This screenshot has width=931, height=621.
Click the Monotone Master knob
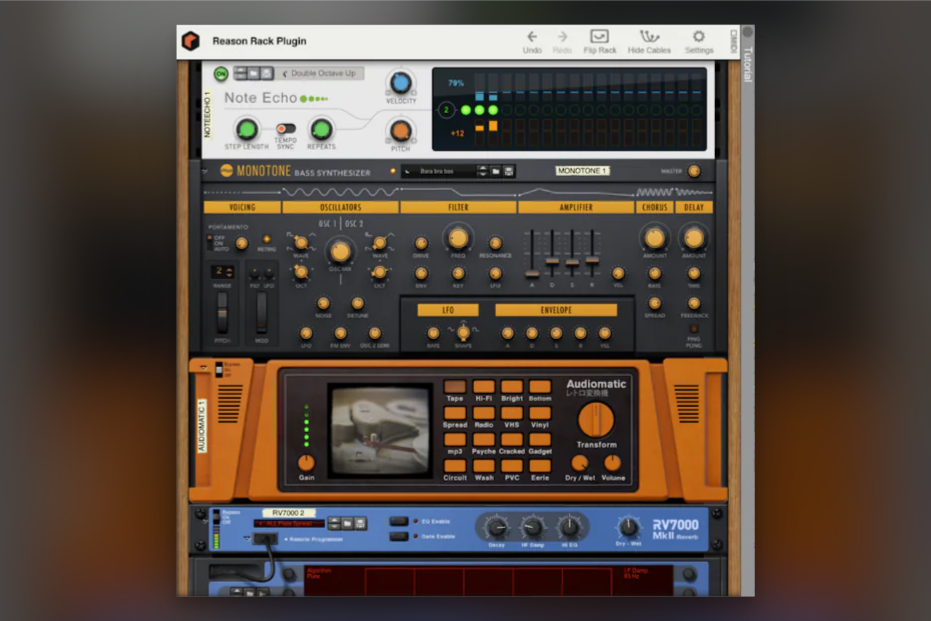coord(694,172)
